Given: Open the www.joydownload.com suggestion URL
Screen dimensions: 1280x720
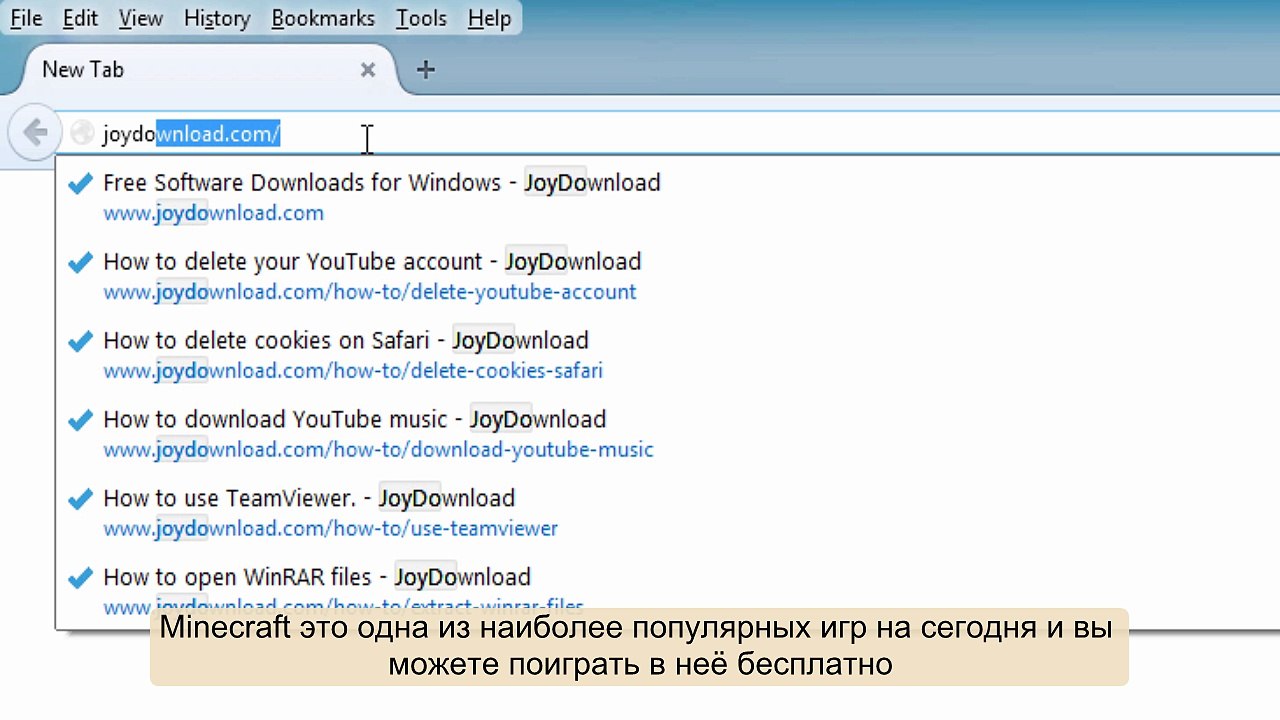Looking at the screenshot, I should pyautogui.click(x=213, y=213).
